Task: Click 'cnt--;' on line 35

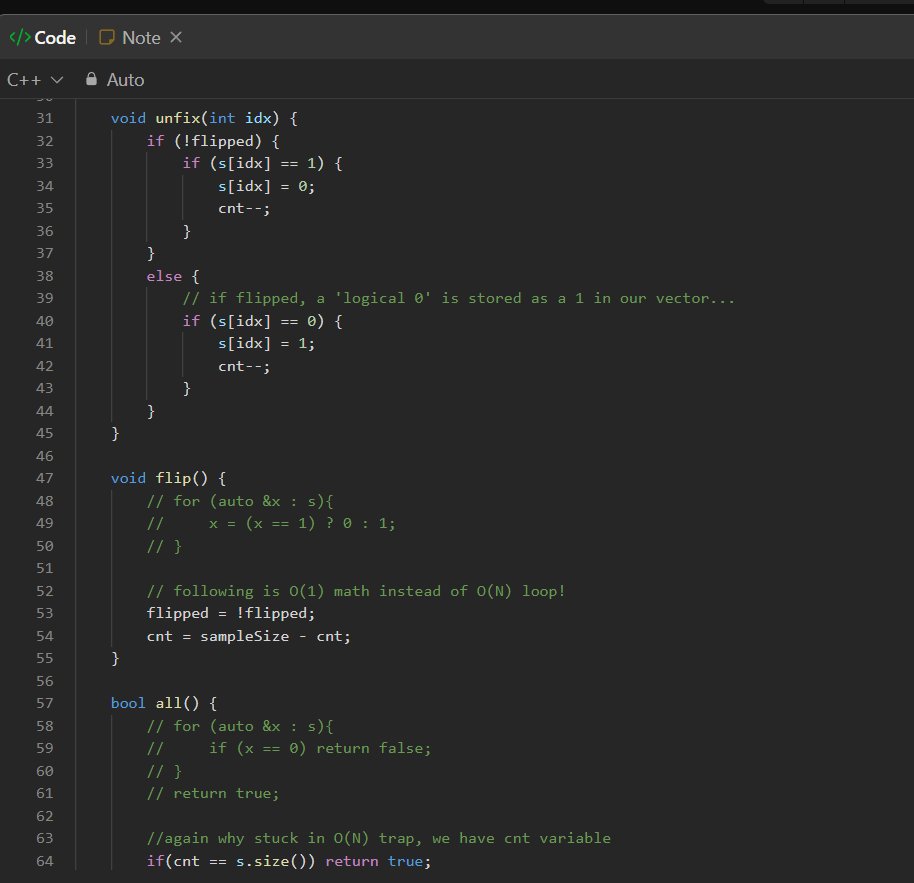Action: pyautogui.click(x=244, y=209)
